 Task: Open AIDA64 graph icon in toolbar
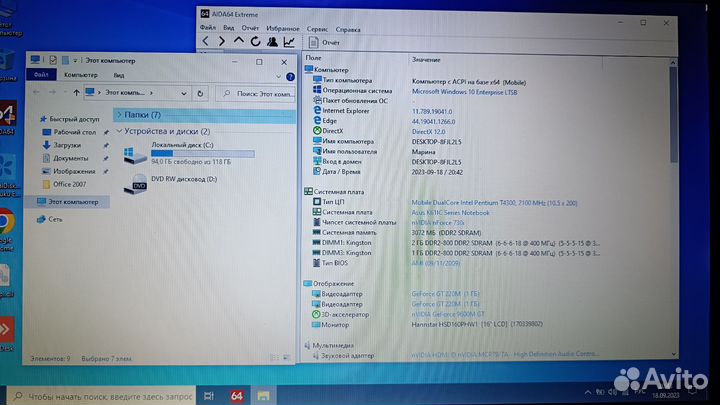[x=289, y=42]
